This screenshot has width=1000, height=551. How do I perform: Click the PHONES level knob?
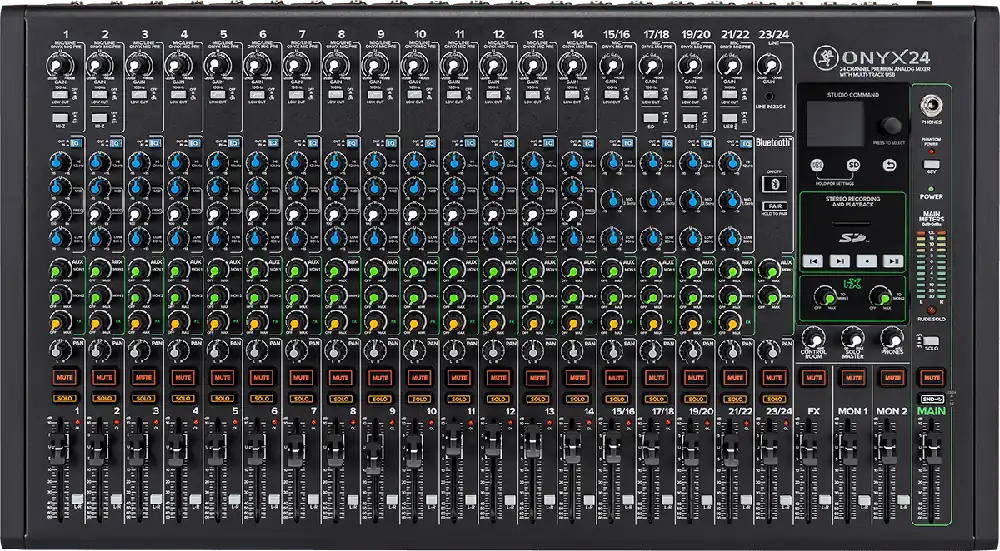point(892,338)
